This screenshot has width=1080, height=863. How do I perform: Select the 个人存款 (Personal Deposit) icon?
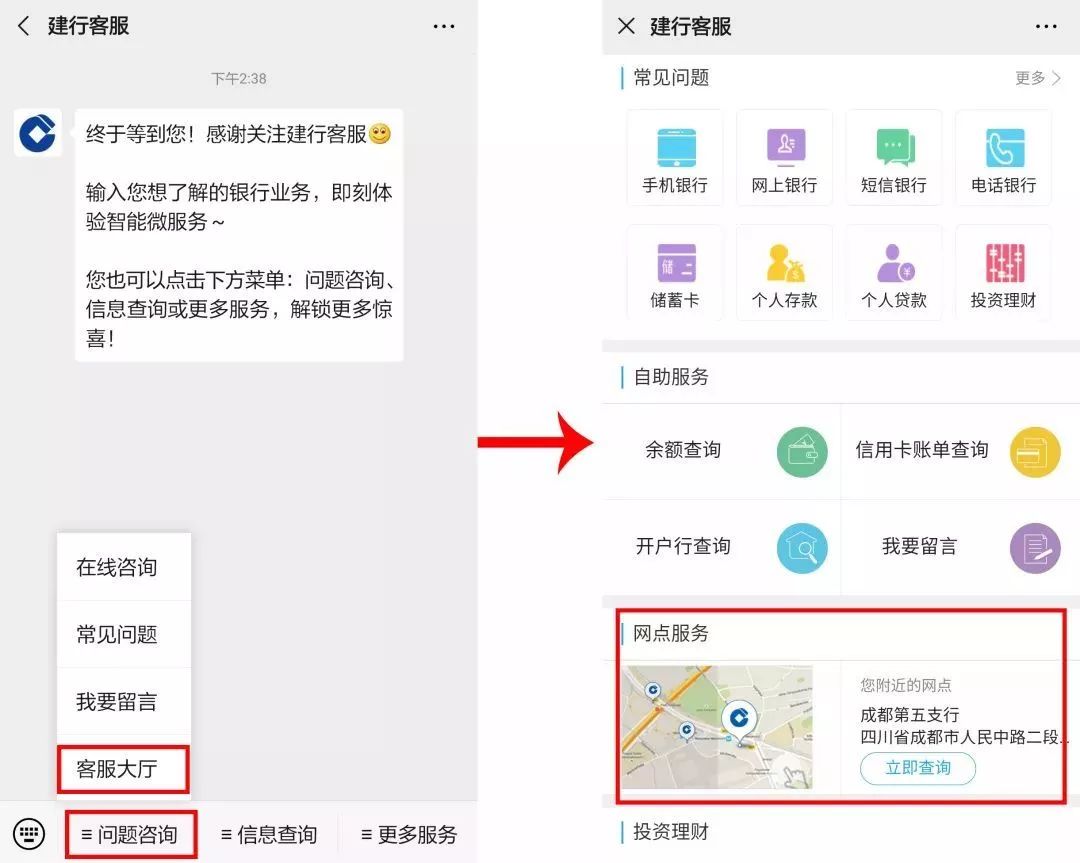(784, 272)
